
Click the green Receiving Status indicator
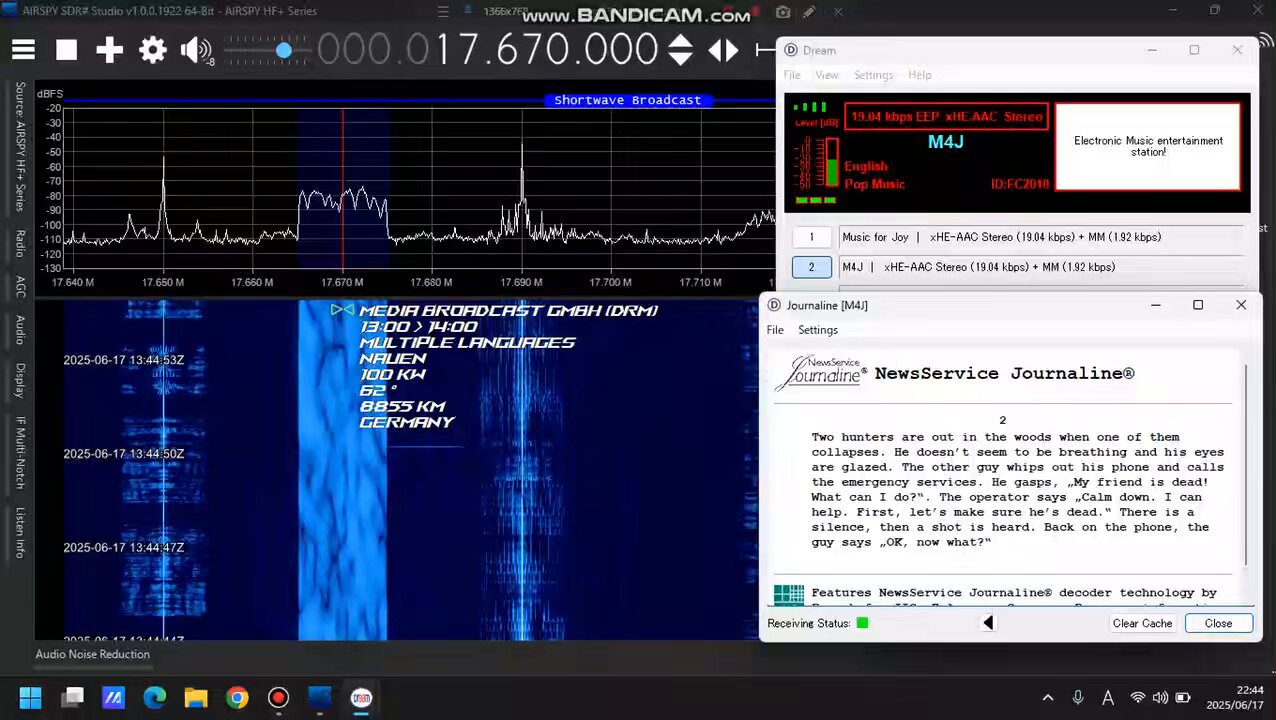click(862, 623)
